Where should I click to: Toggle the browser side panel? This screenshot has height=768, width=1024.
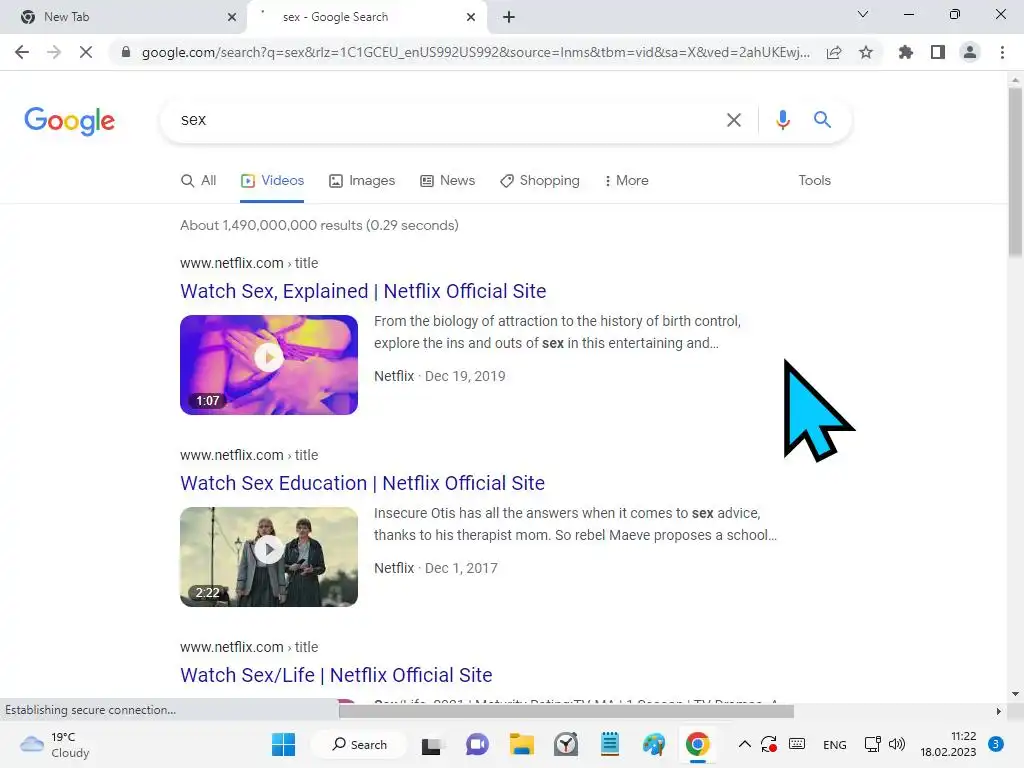point(938,52)
